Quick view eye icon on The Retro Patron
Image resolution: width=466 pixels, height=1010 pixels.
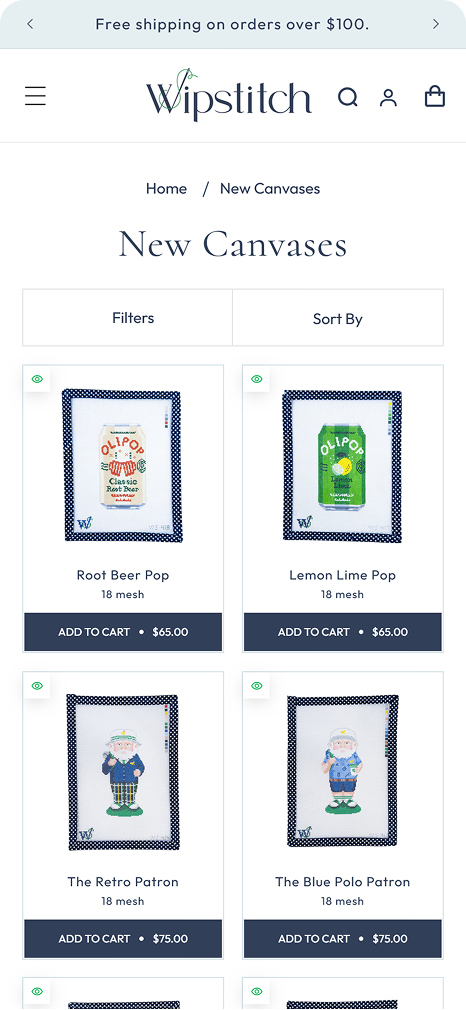tap(37, 685)
